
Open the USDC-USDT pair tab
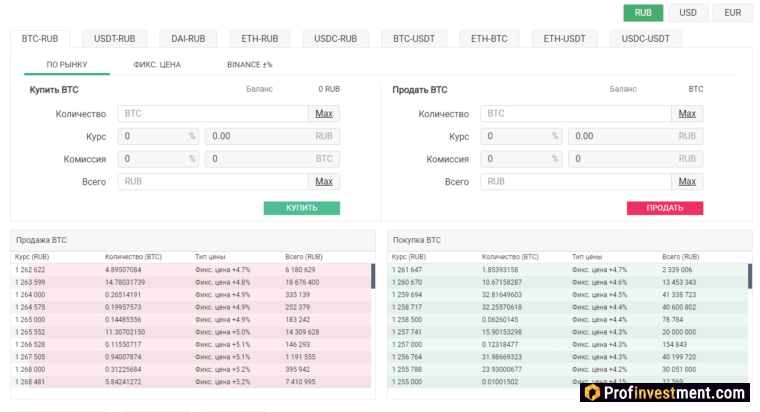point(646,39)
